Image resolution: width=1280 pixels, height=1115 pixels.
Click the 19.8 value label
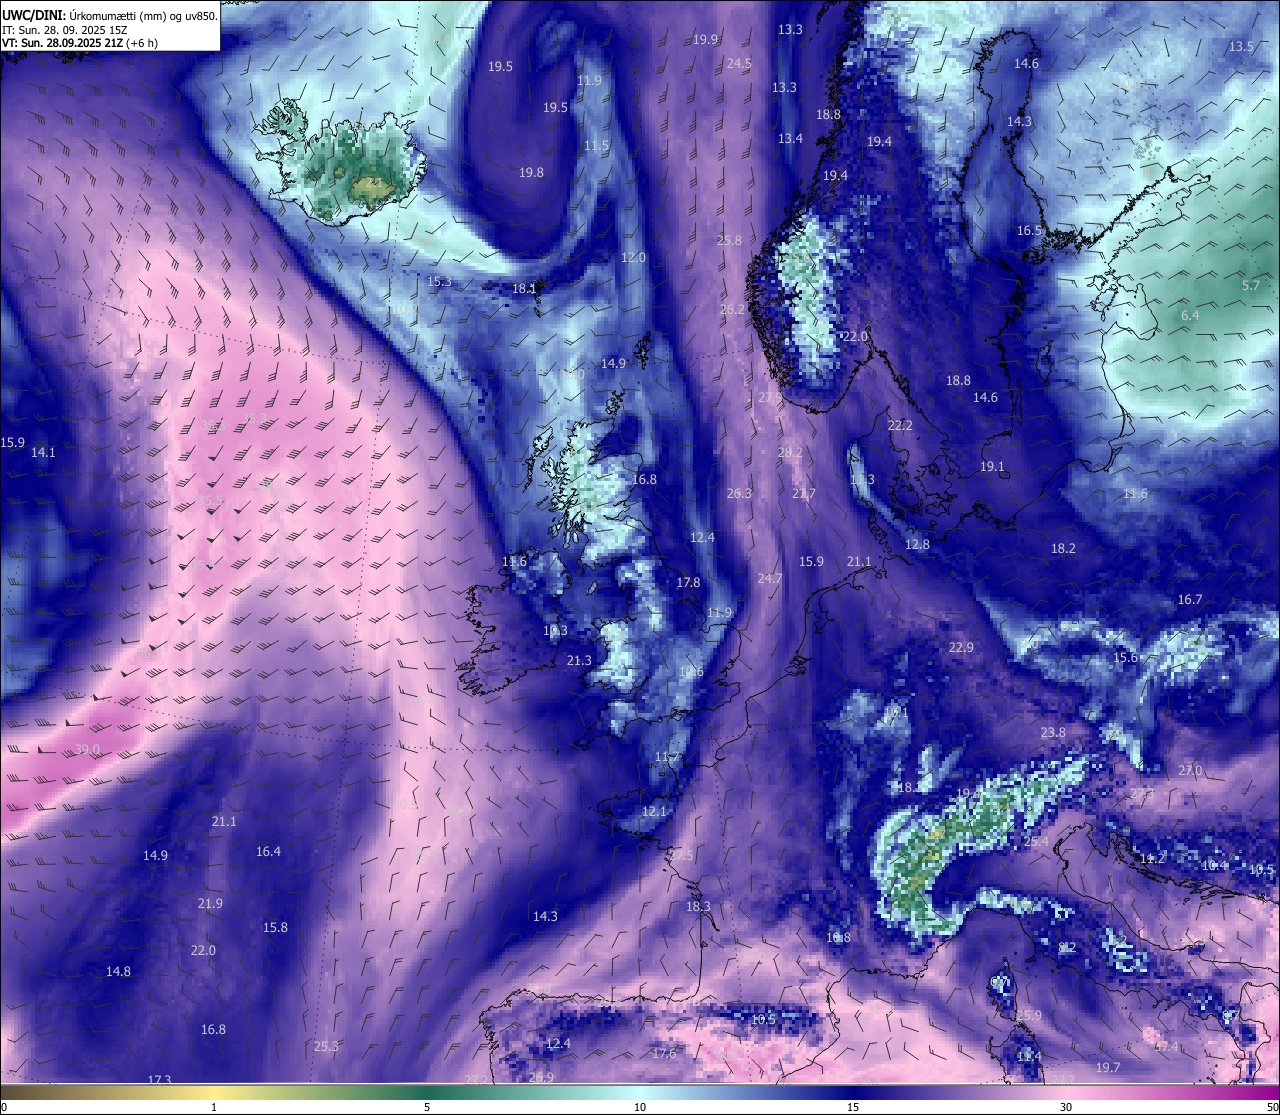click(x=531, y=172)
